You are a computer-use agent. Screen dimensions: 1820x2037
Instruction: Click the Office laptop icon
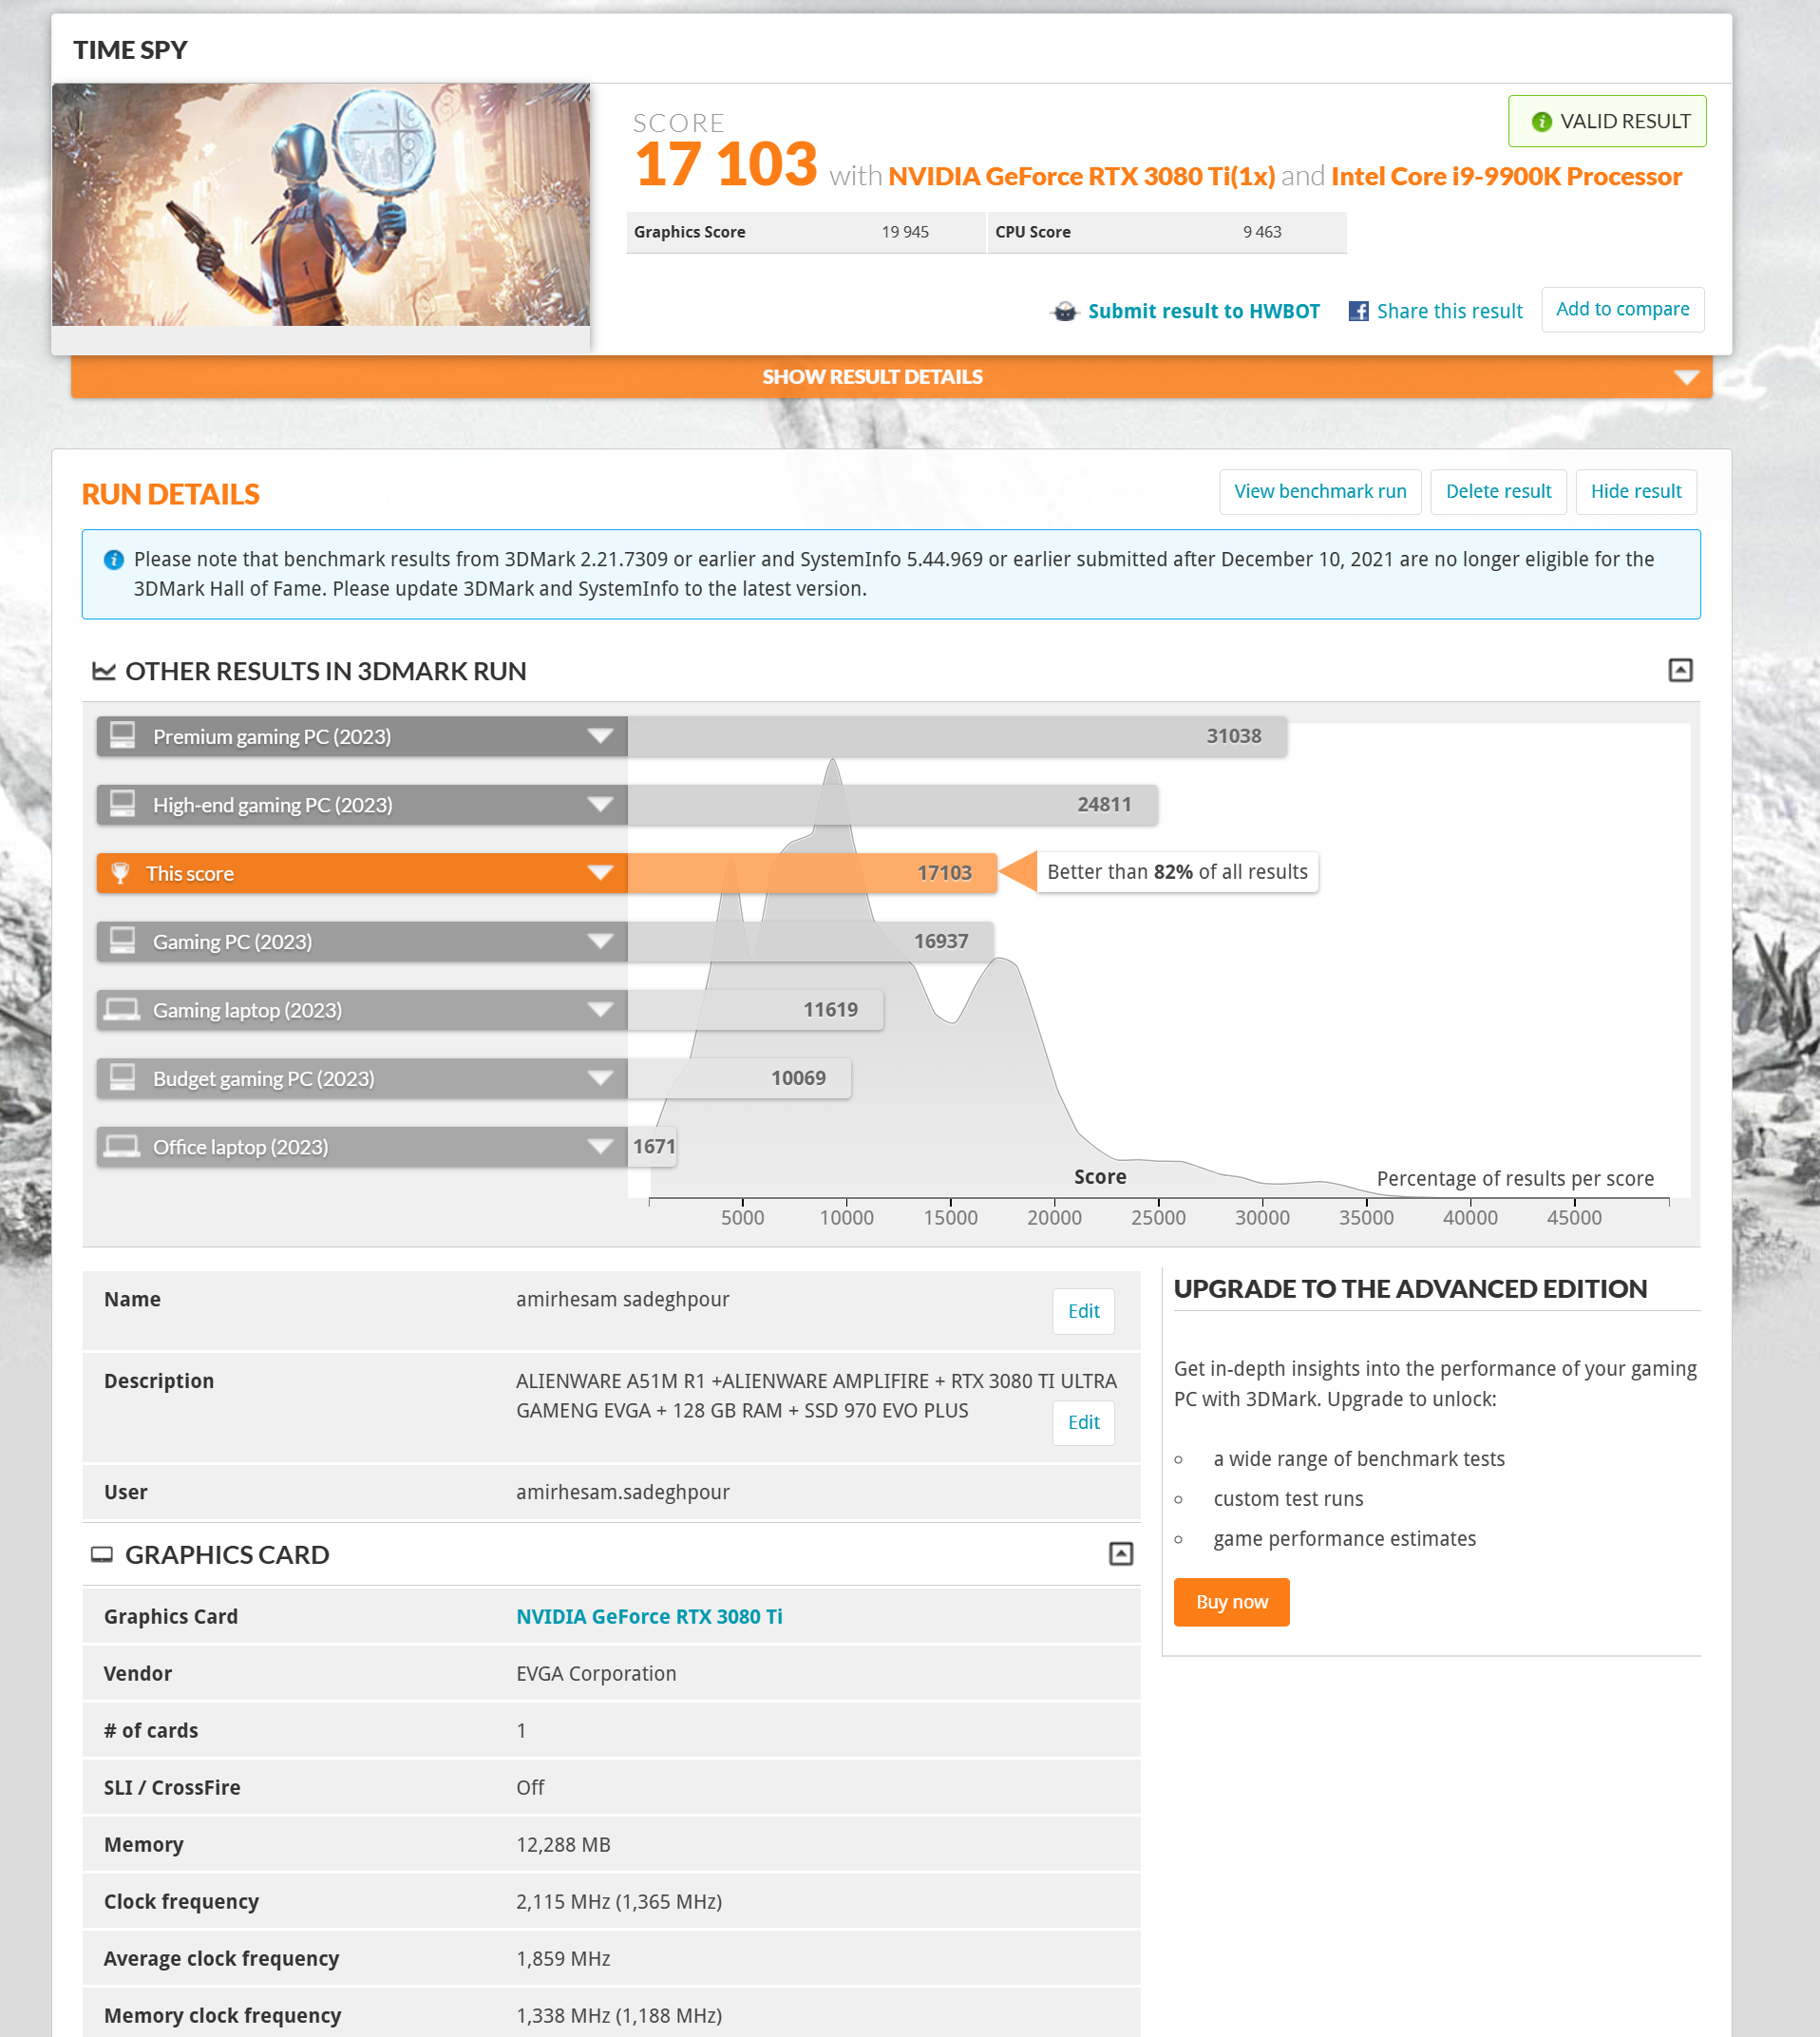(123, 1146)
